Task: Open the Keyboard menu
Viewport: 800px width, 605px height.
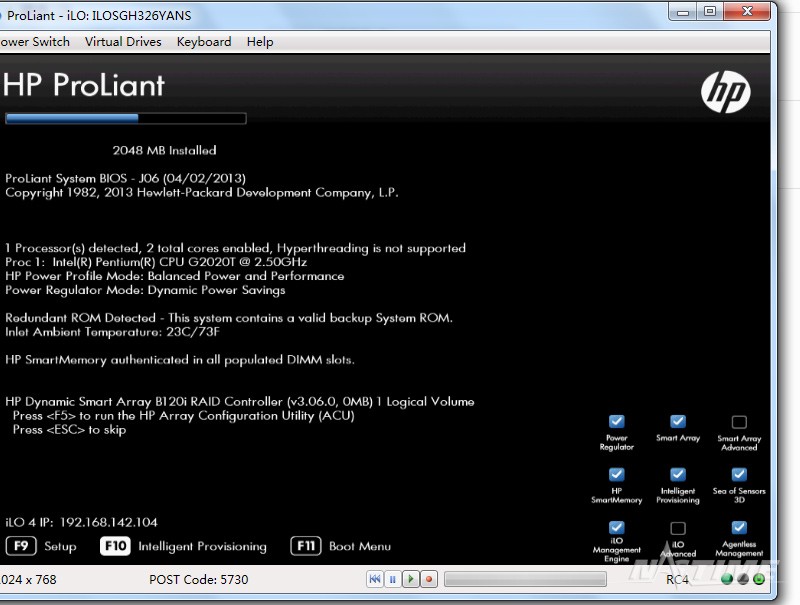Action: coord(204,42)
